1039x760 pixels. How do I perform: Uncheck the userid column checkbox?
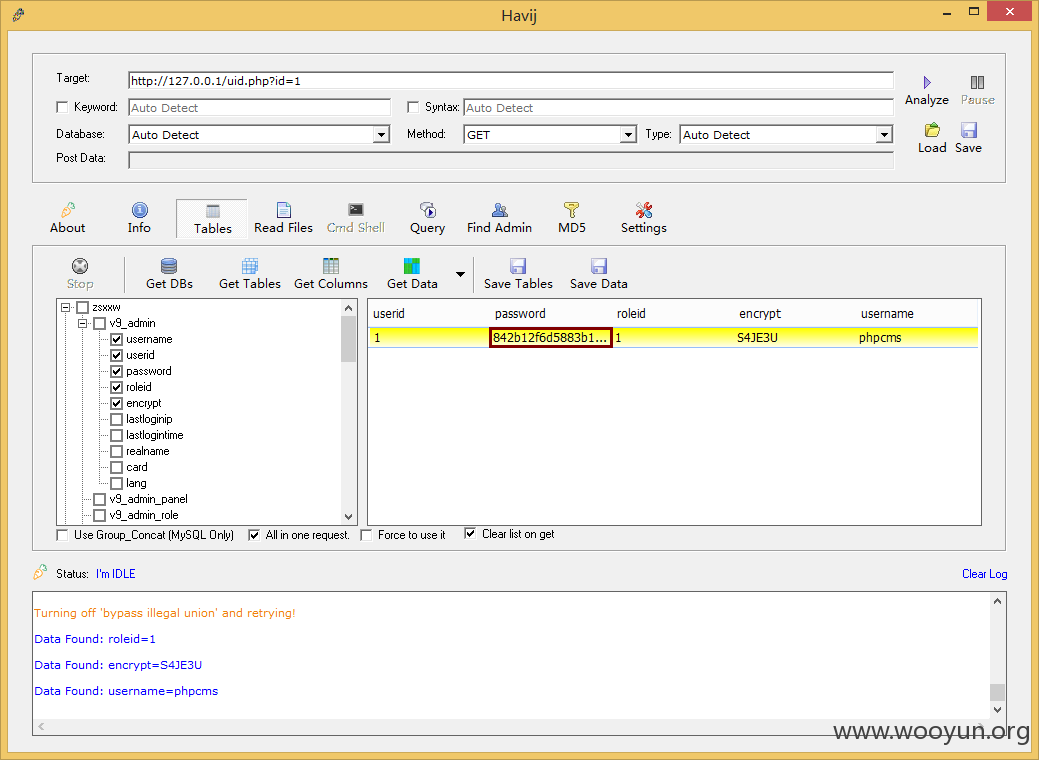(117, 355)
